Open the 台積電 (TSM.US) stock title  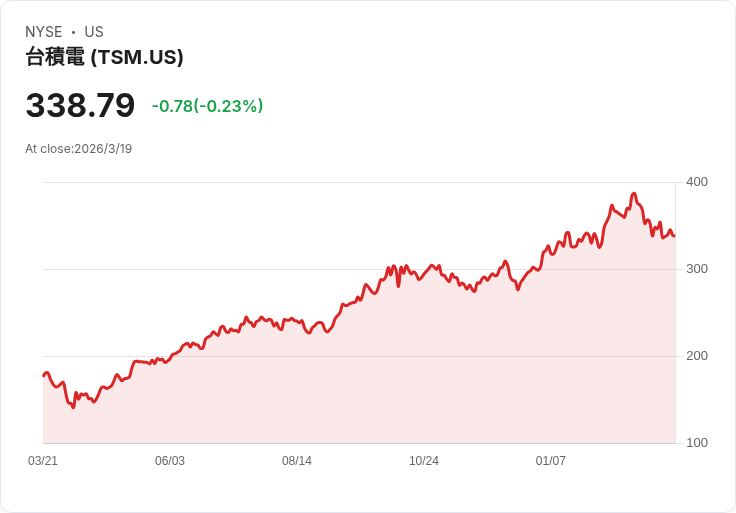click(104, 58)
